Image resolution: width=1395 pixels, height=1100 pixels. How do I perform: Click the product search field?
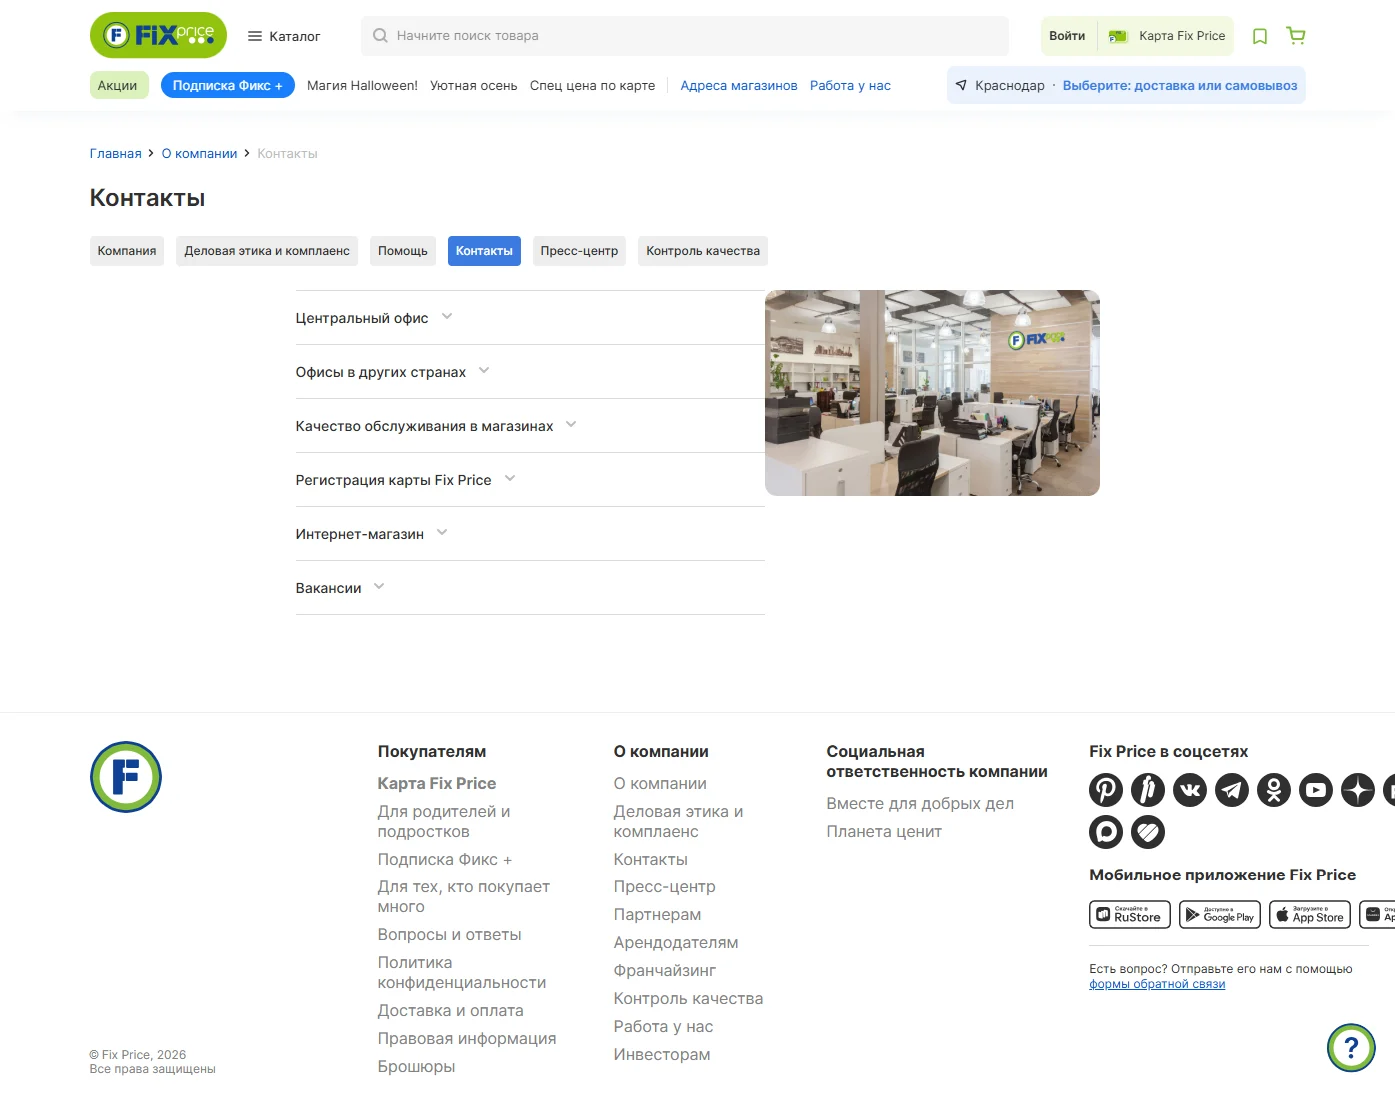pos(685,36)
